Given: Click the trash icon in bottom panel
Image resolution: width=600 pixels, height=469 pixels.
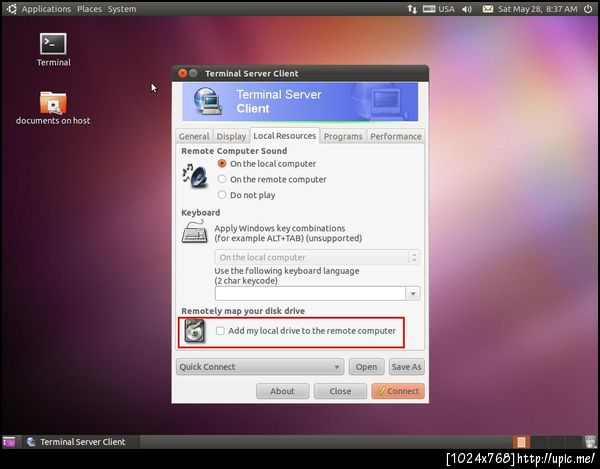Looking at the screenshot, I should click(x=591, y=442).
